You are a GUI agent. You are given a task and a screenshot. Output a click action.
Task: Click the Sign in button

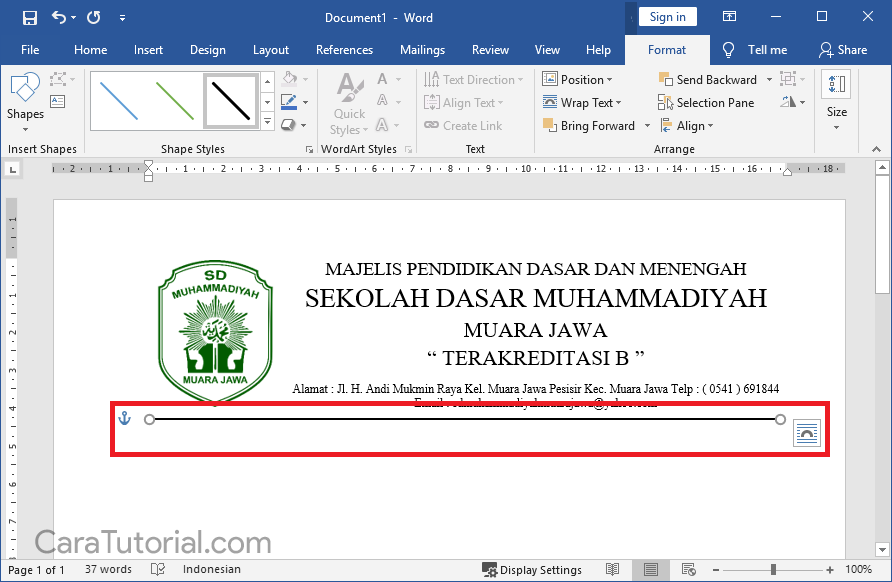pos(667,17)
